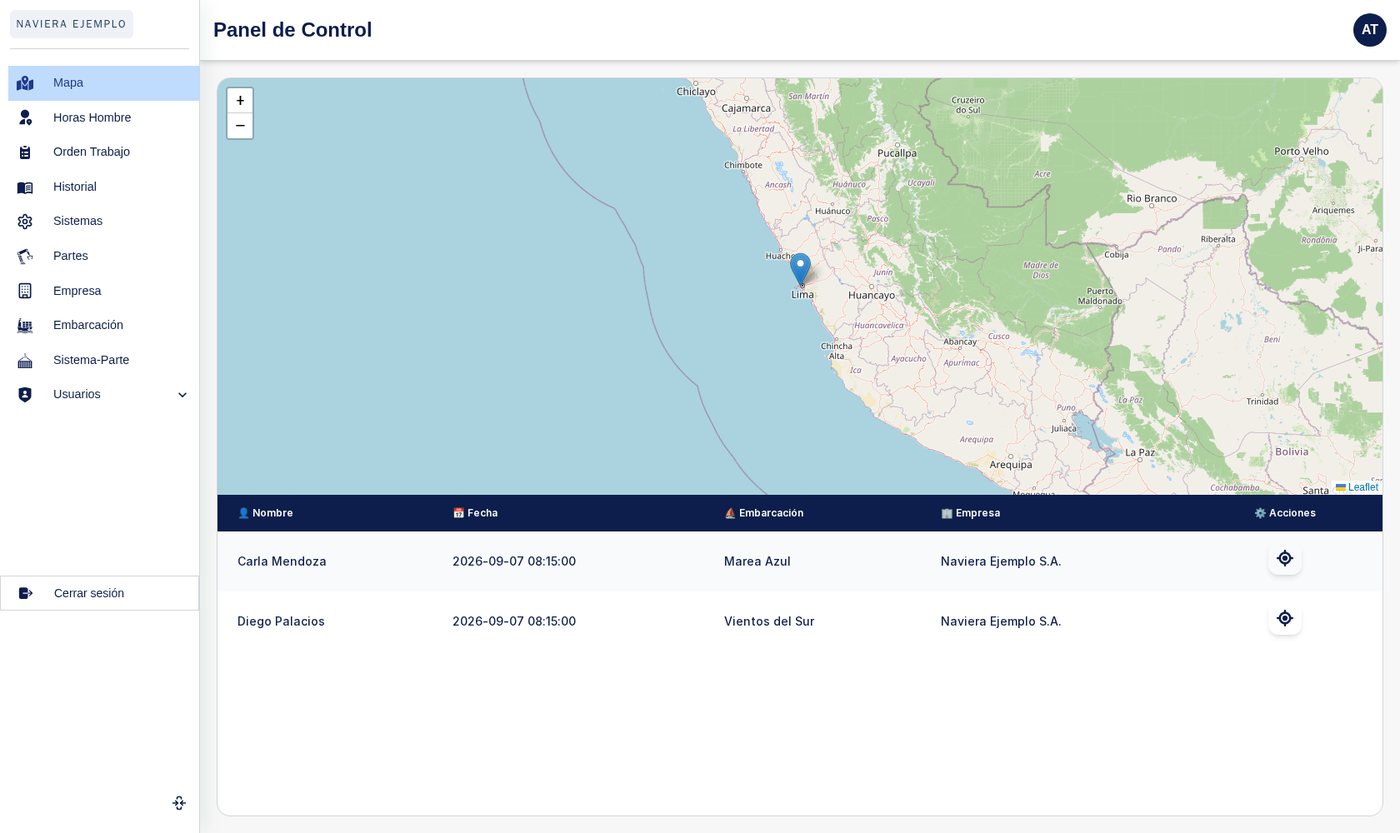Image resolution: width=1400 pixels, height=833 pixels.
Task: Click the Rio Branco map label
Action: click(x=1152, y=198)
